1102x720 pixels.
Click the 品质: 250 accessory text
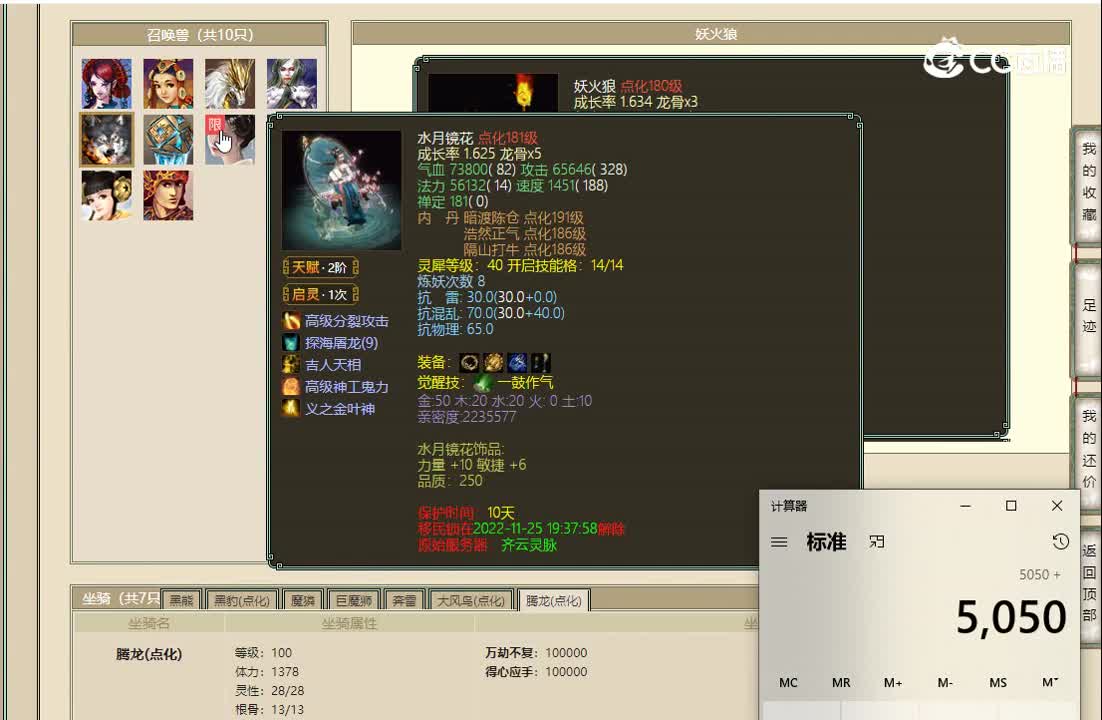coord(450,480)
